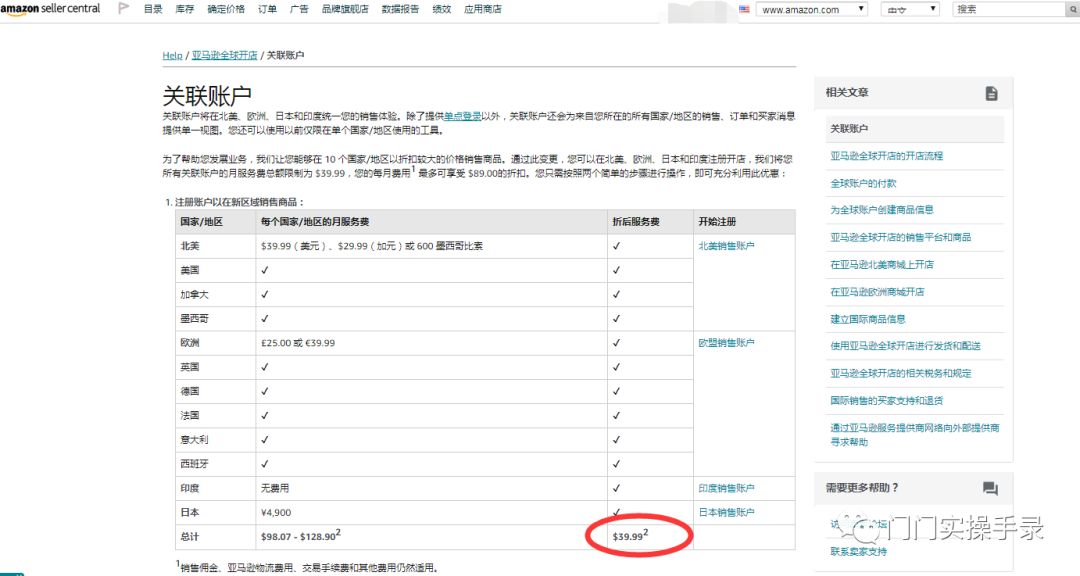1080x576 pixels.
Task: Open article 亚马逊全球开店的开店流程
Action: [886, 156]
